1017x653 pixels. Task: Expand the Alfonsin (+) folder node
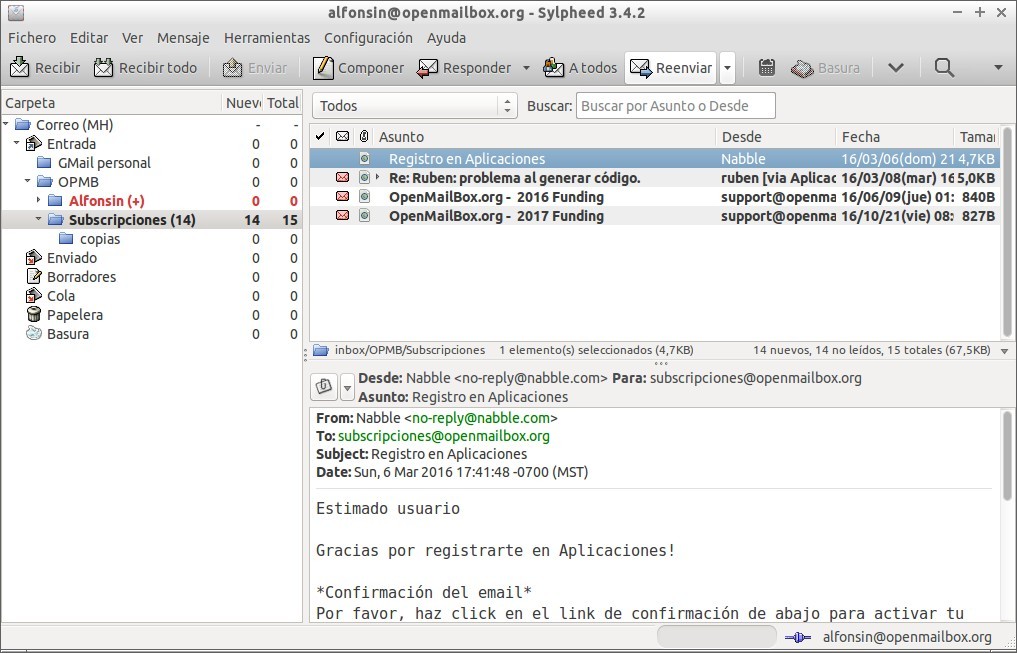[39, 200]
